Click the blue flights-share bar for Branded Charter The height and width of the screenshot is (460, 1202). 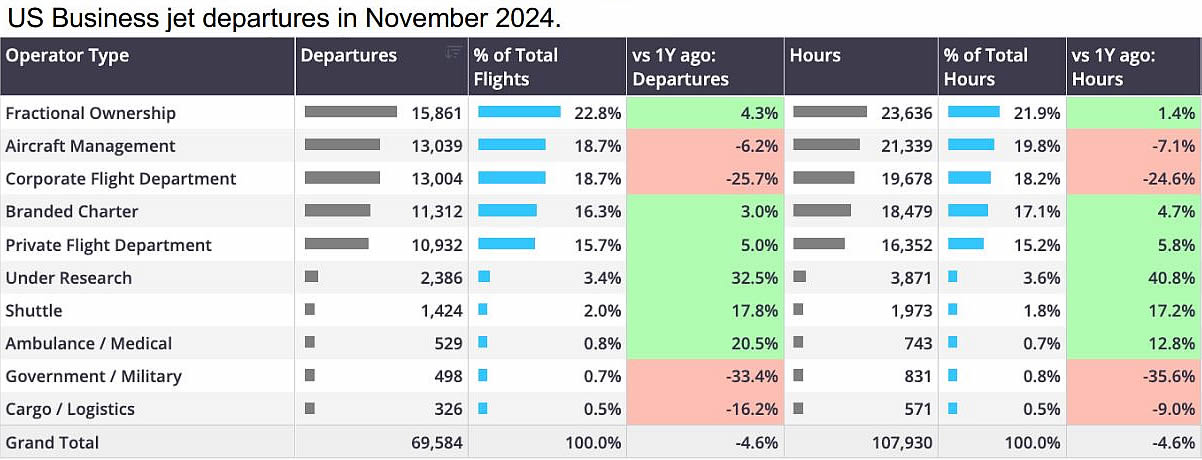click(507, 211)
